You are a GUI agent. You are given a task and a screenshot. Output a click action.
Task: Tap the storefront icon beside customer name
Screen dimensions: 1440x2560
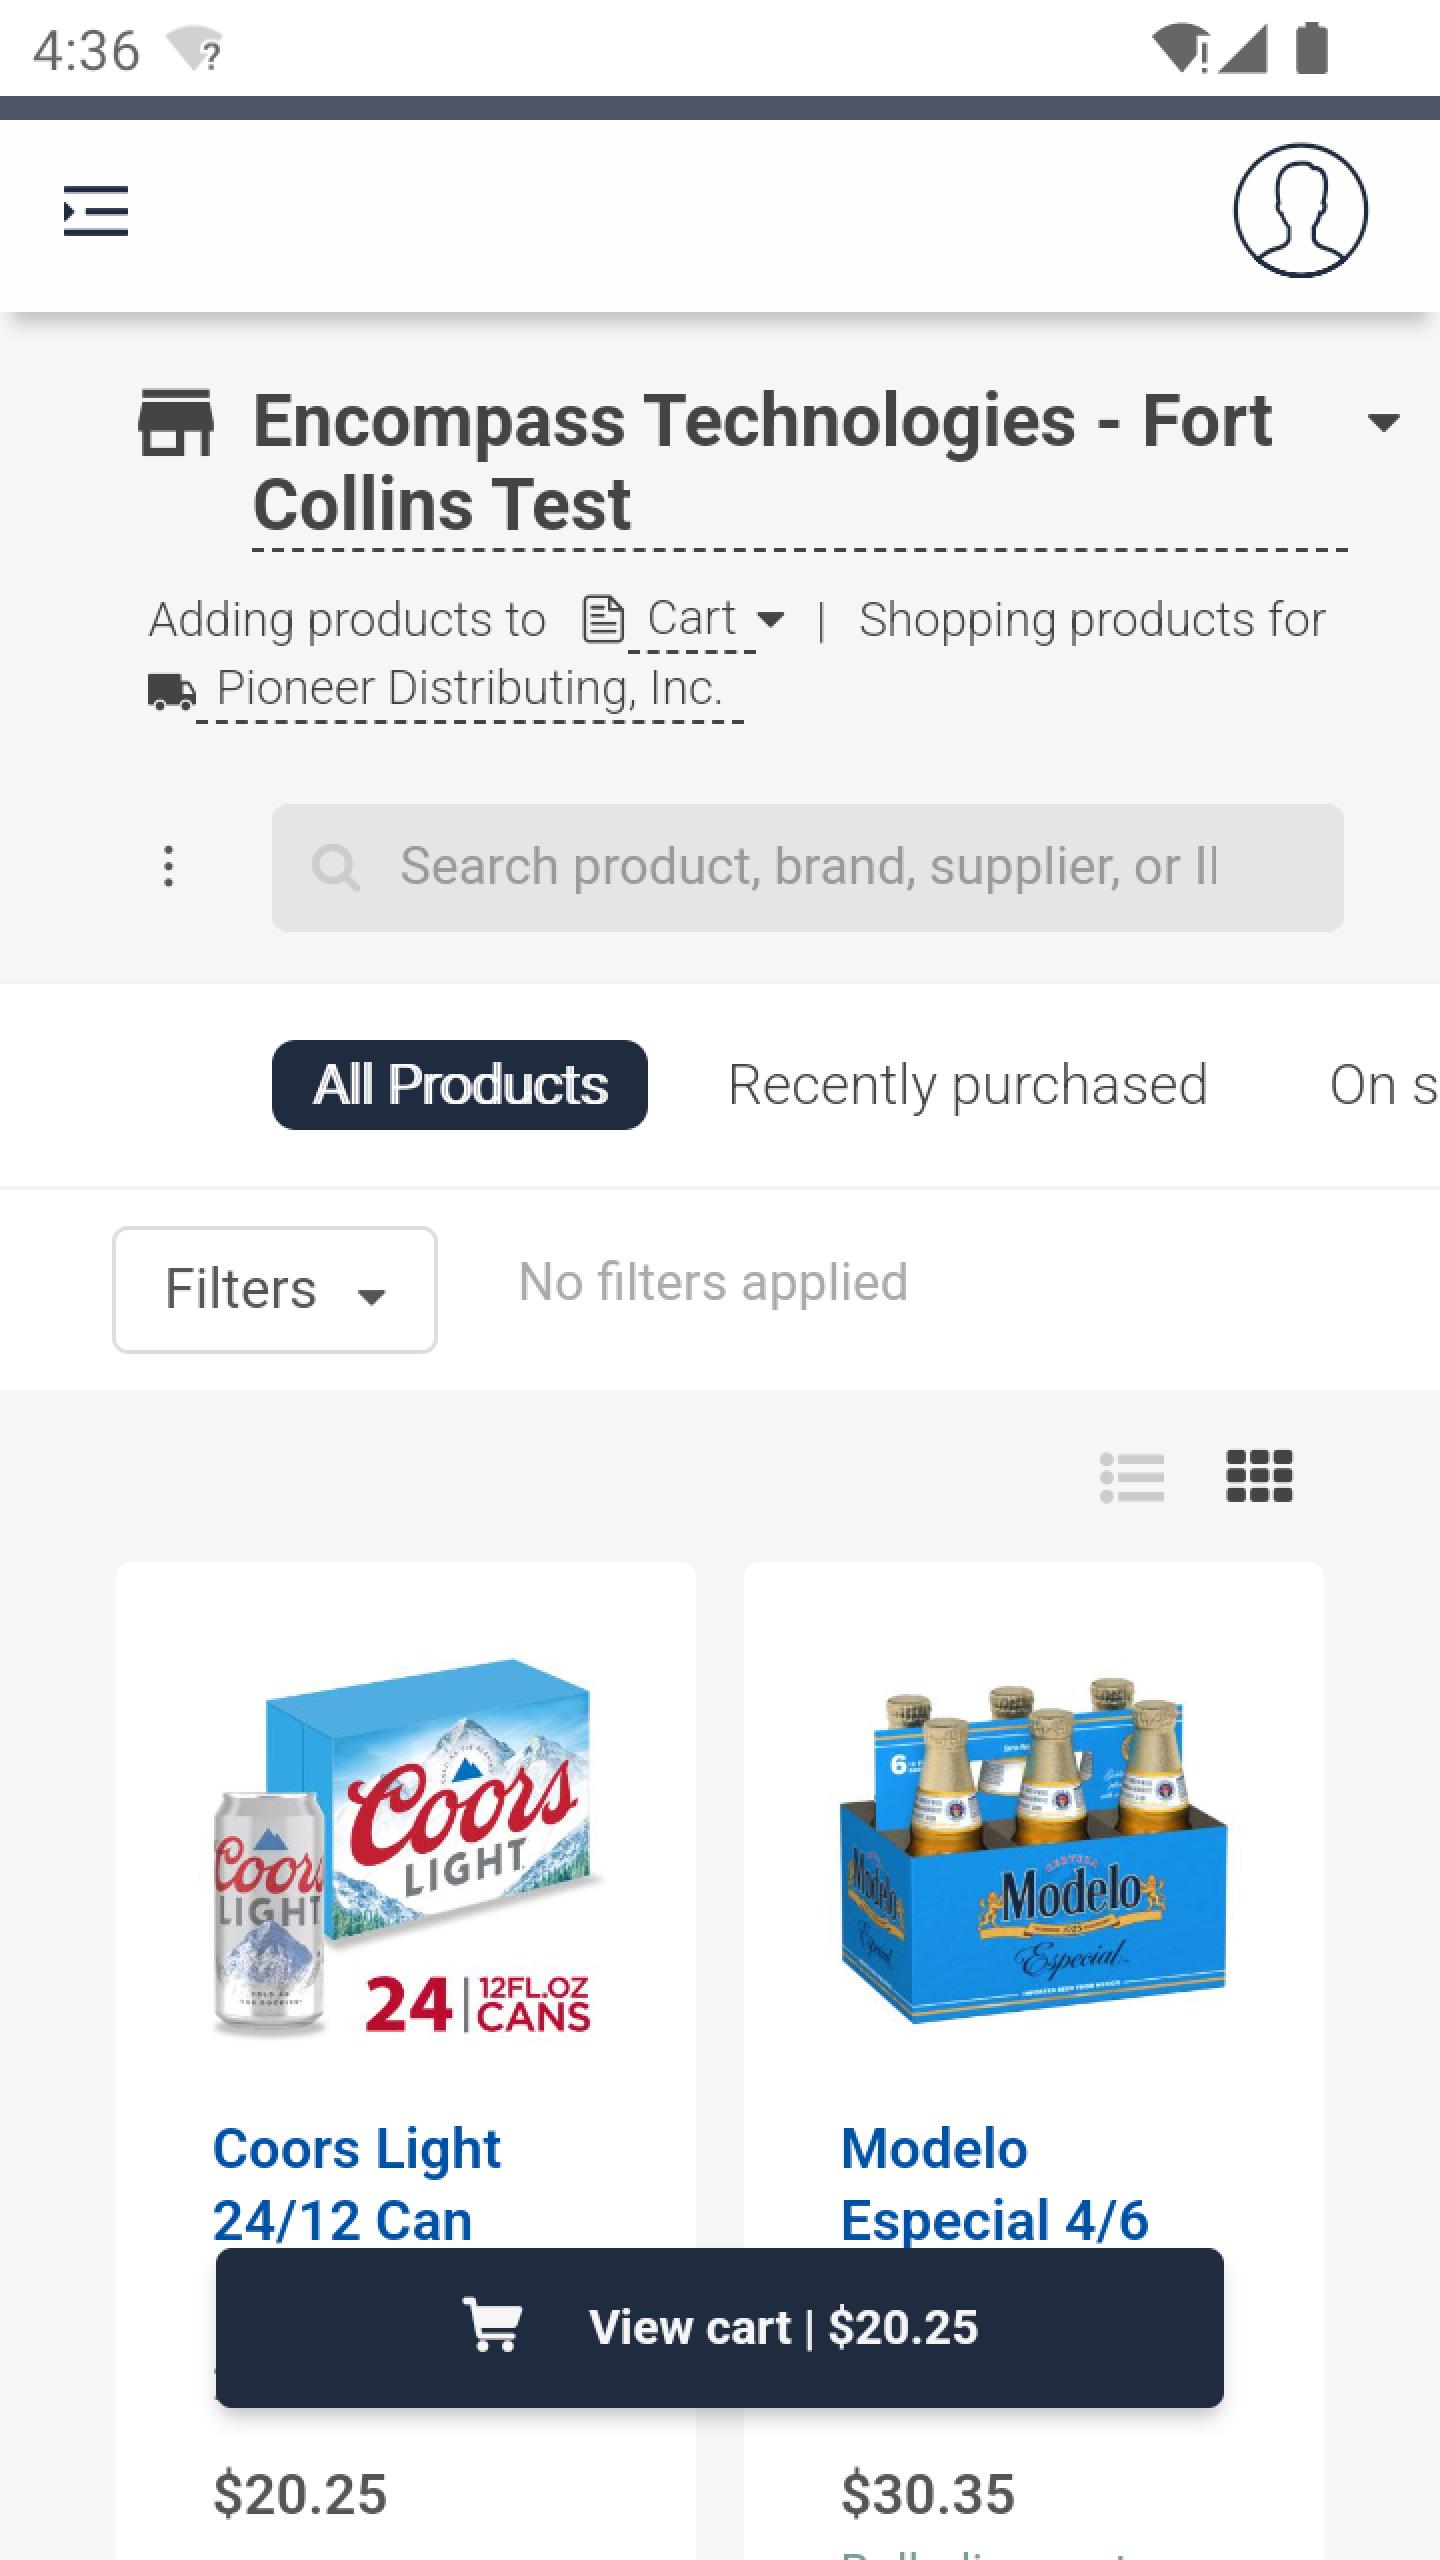click(176, 422)
